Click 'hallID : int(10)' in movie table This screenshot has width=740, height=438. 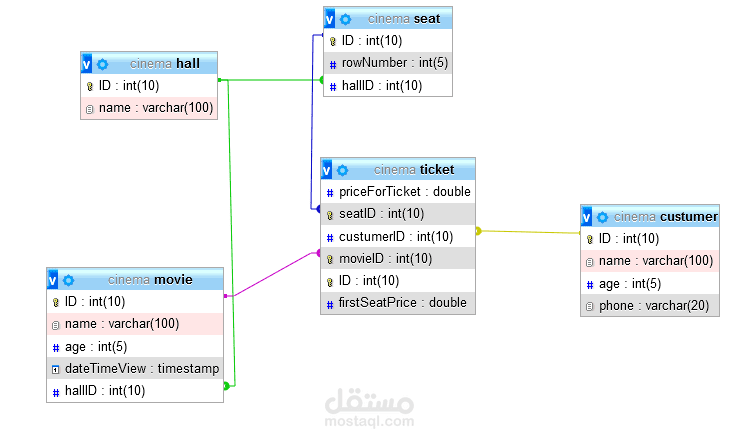(135, 391)
